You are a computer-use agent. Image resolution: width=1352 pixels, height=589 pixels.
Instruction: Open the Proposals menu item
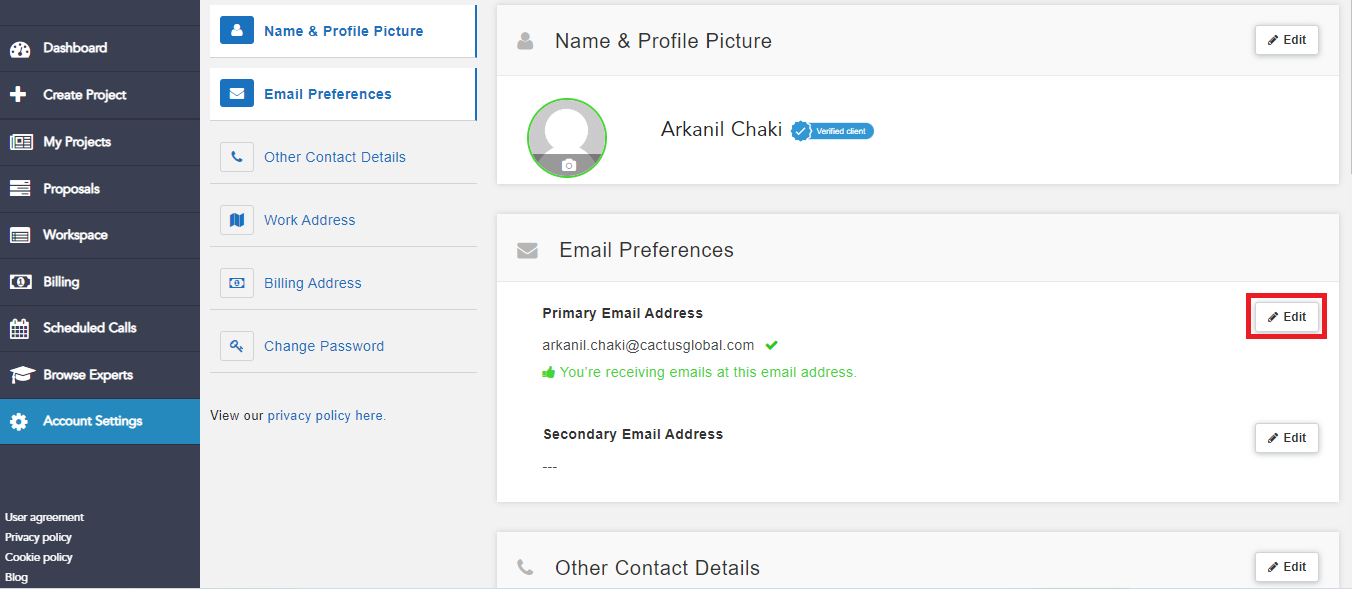coord(71,189)
